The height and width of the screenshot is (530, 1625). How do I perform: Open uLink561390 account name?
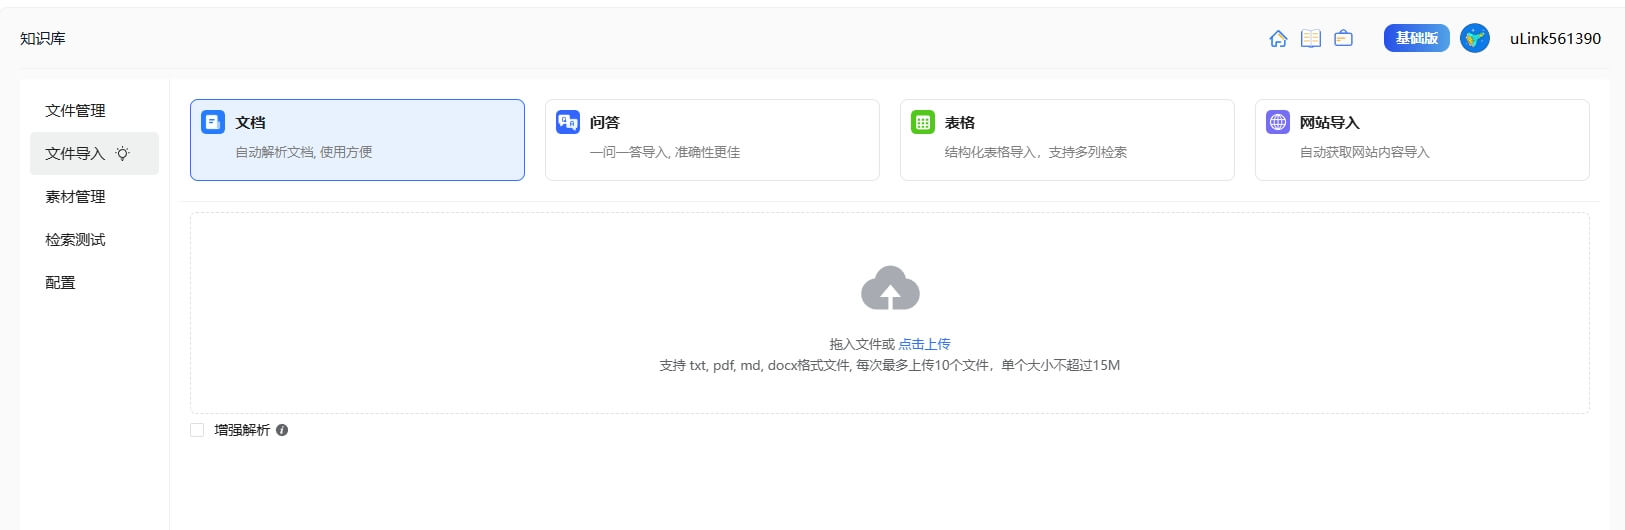point(1555,38)
